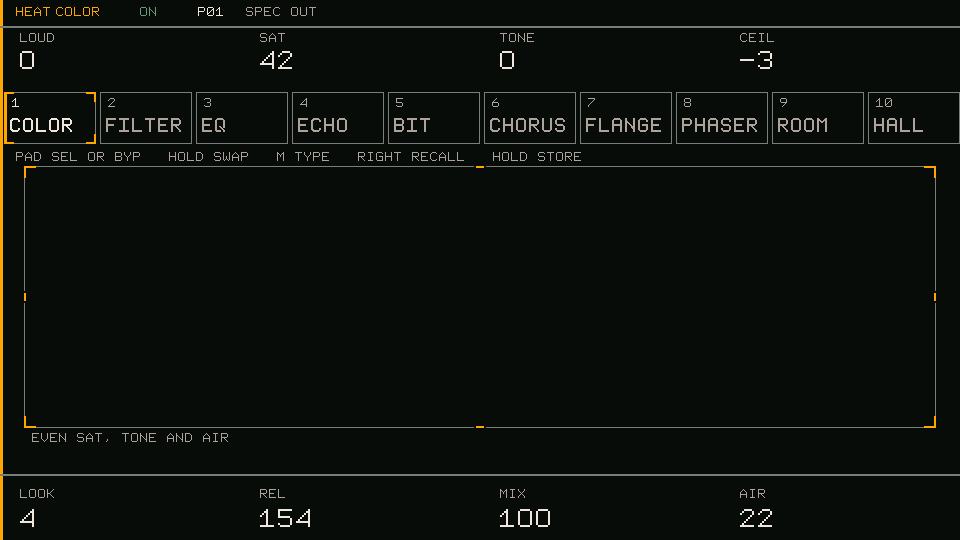Click the RIGHT RECALL hint text
The height and width of the screenshot is (540, 960).
coord(410,157)
